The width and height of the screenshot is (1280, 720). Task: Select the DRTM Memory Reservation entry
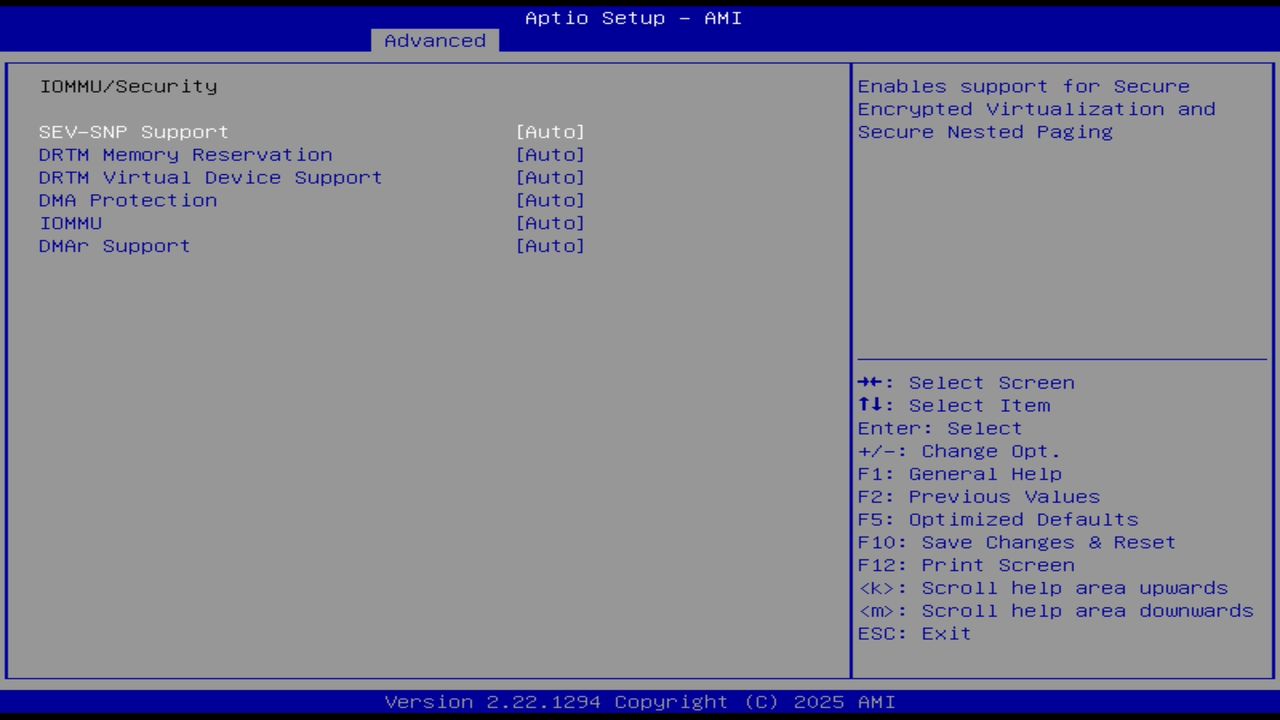click(185, 154)
